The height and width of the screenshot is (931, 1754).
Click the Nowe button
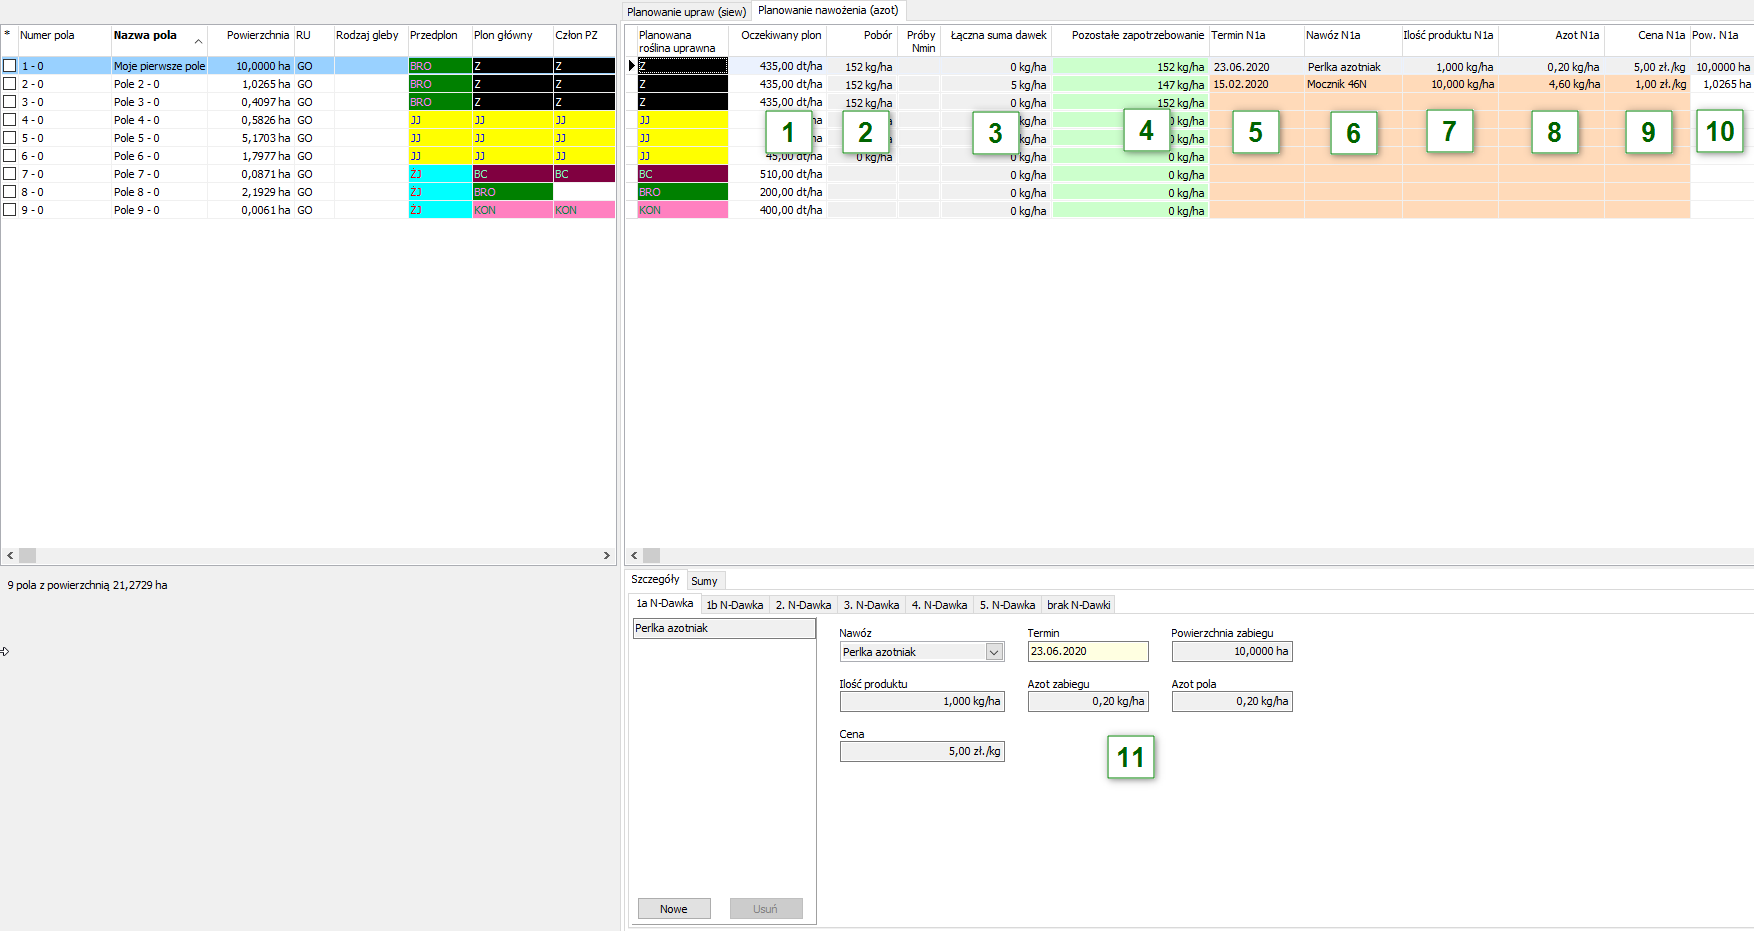click(x=674, y=909)
